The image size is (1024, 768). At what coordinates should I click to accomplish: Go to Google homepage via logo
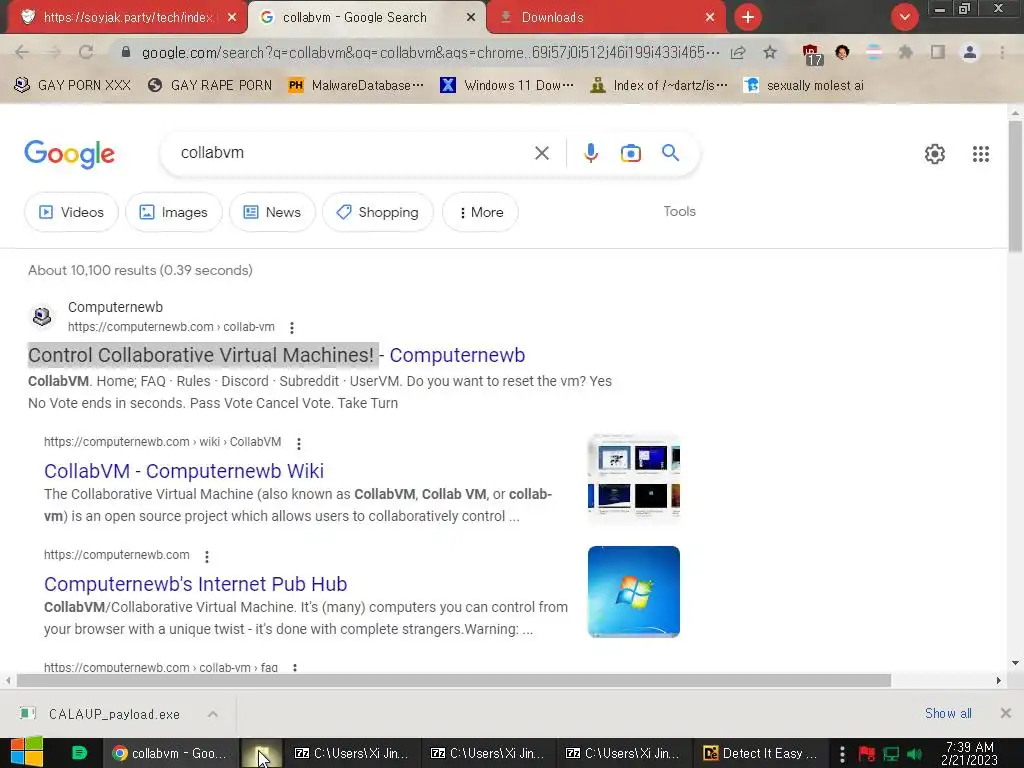point(69,154)
